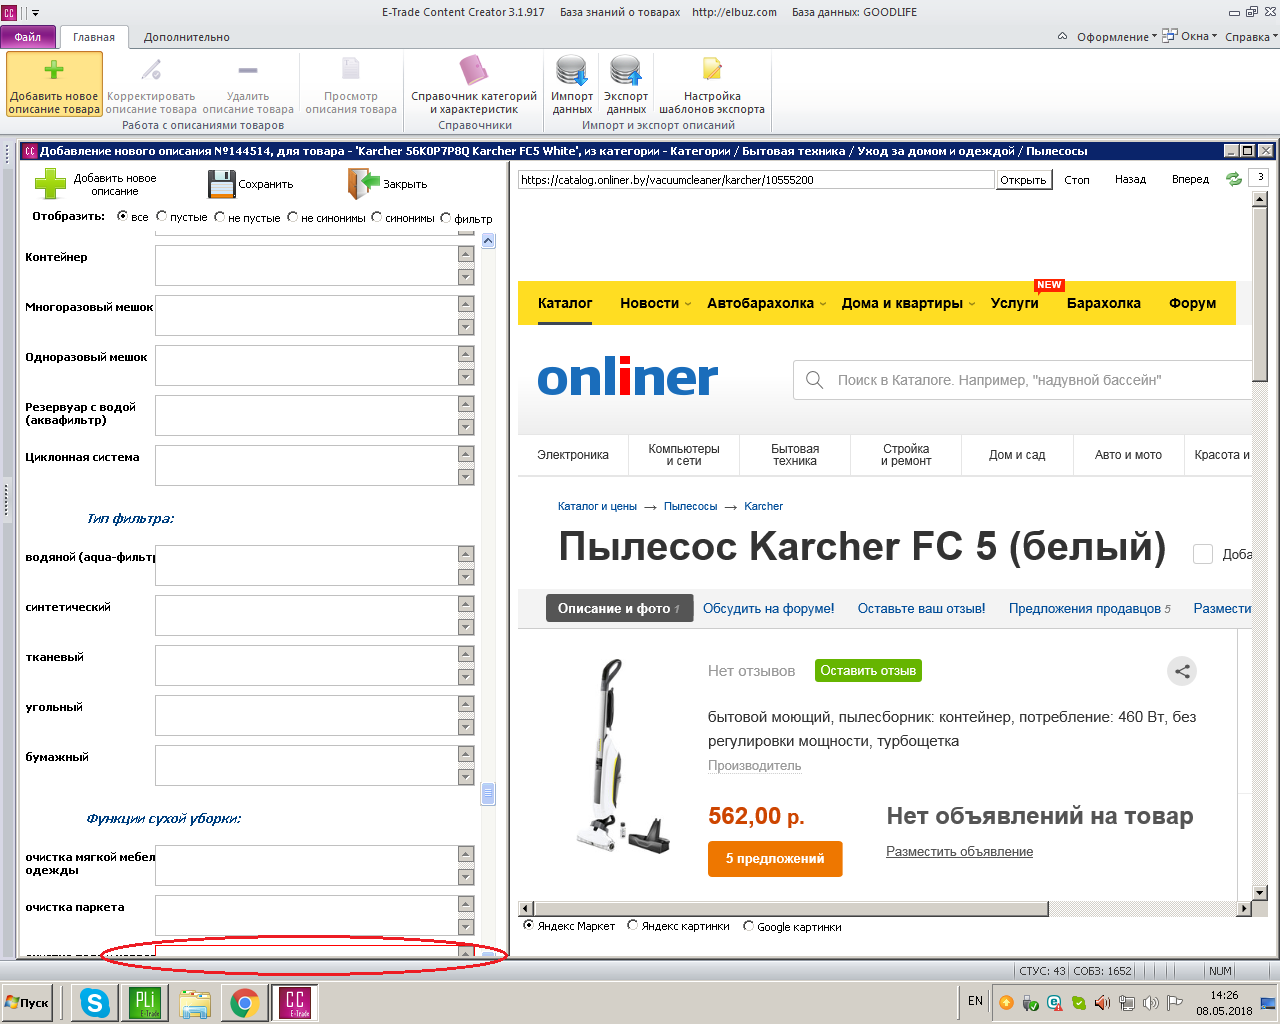The width and height of the screenshot is (1280, 1024).
Task: Click the Import data database icon
Action: coord(572,70)
